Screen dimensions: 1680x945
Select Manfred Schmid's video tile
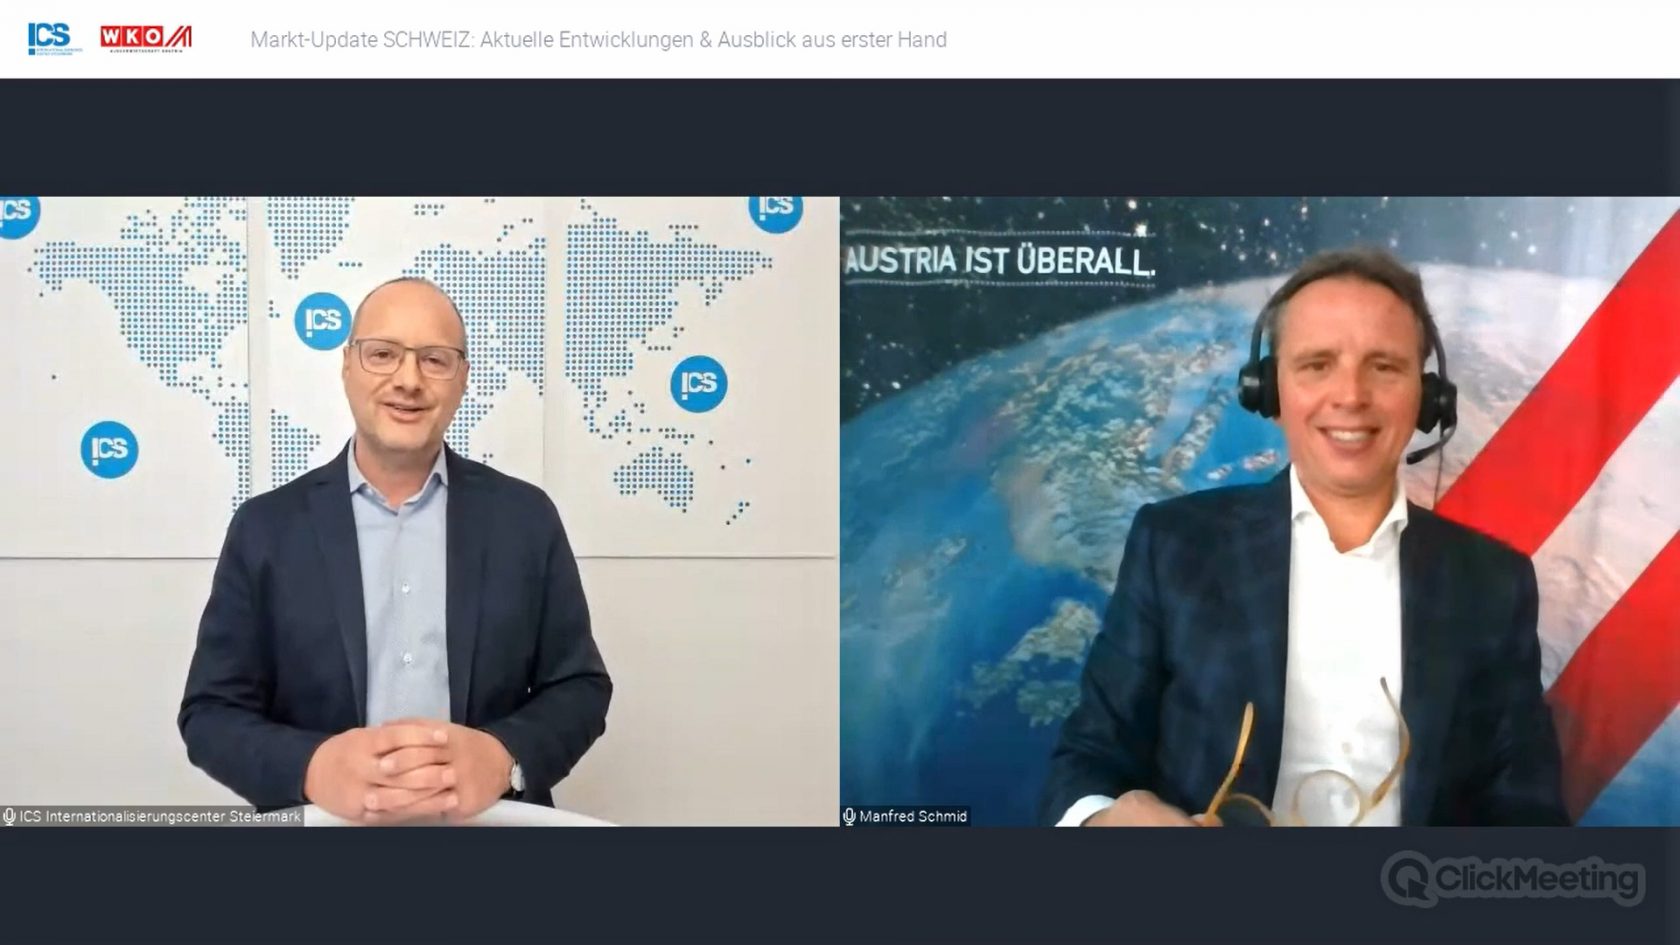click(1260, 511)
